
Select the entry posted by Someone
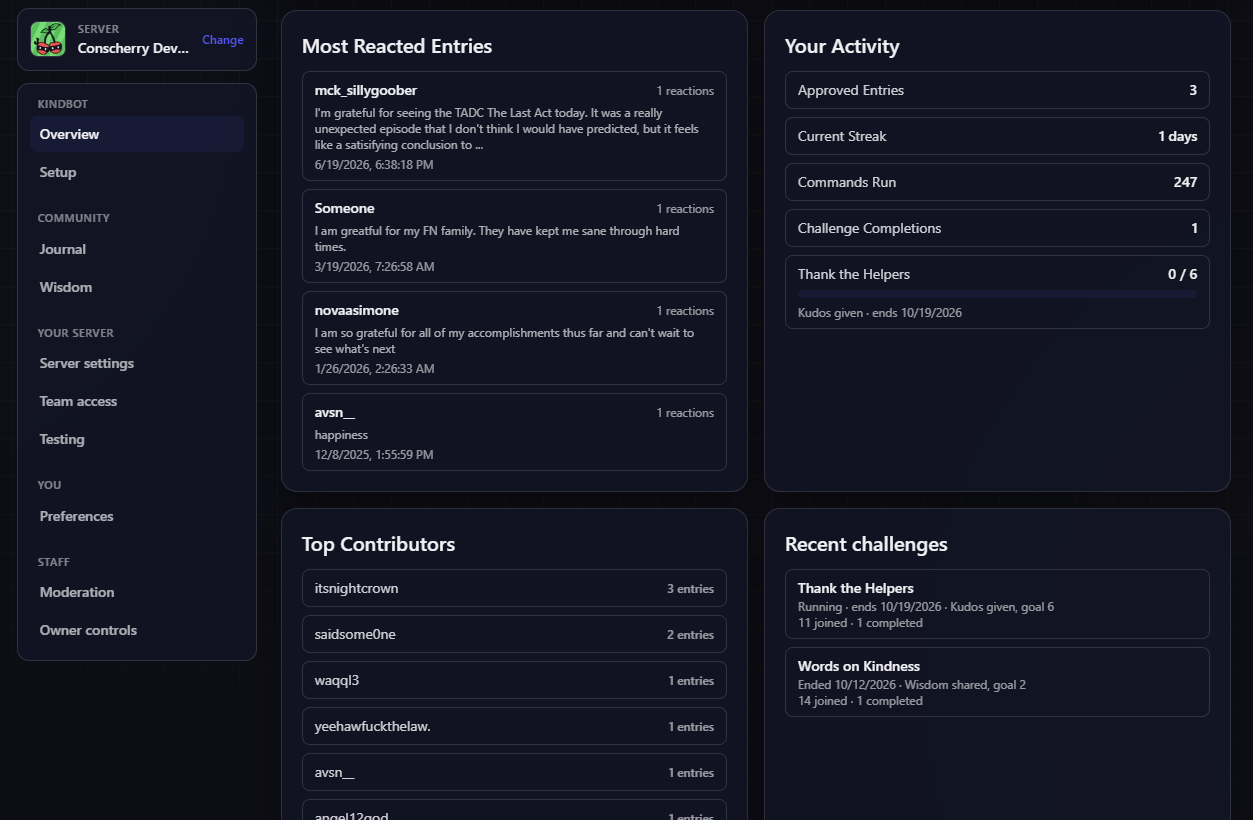tap(514, 236)
